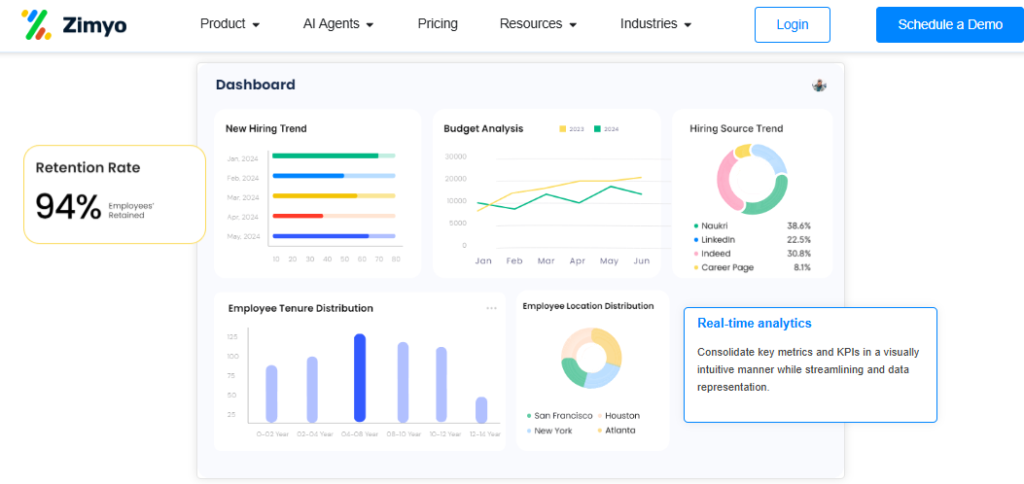Select the Mar, 2024 hiring bar
This screenshot has height=484, width=1024.
(x=334, y=195)
